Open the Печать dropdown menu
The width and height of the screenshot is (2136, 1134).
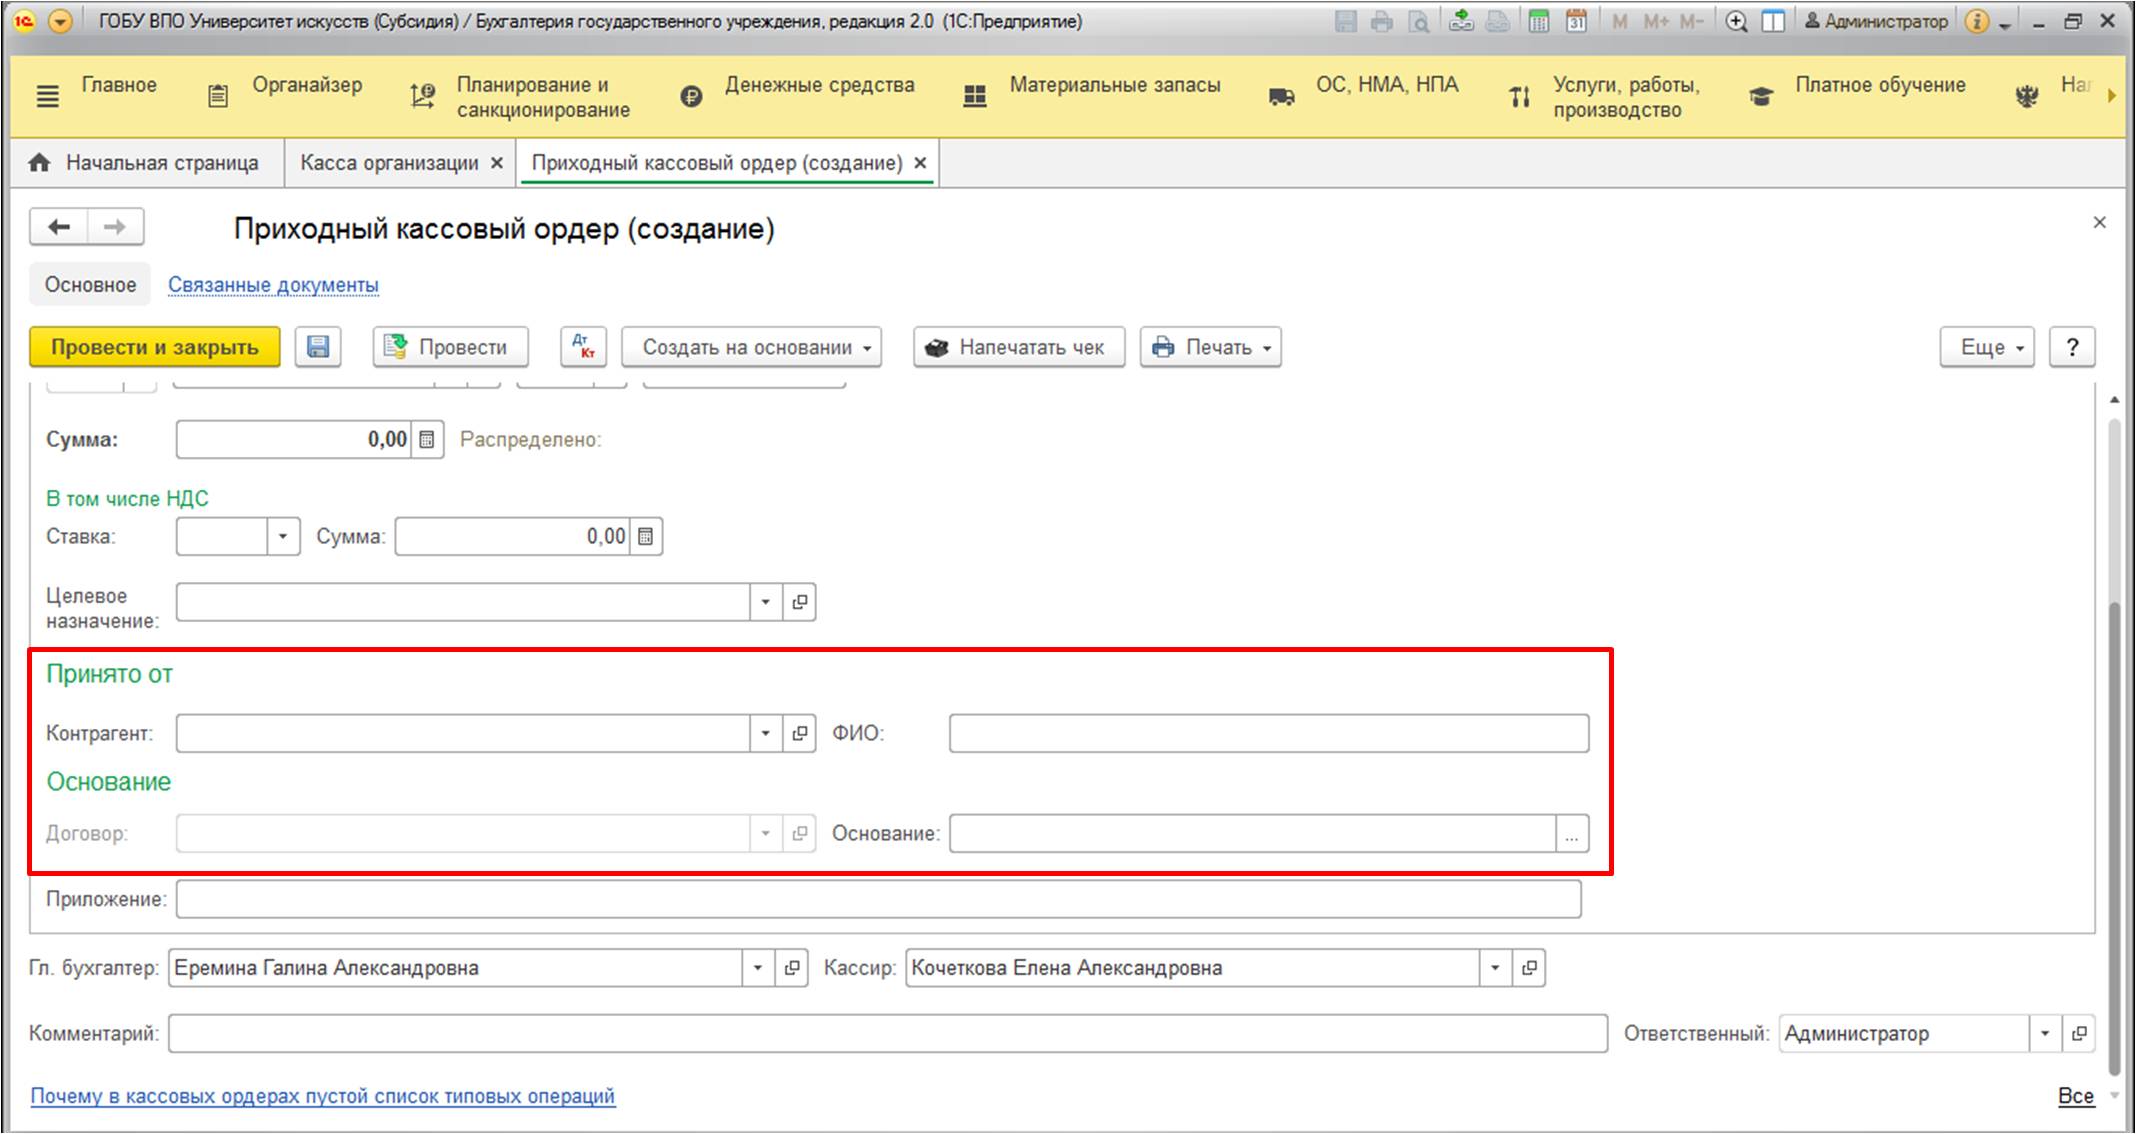point(1210,347)
